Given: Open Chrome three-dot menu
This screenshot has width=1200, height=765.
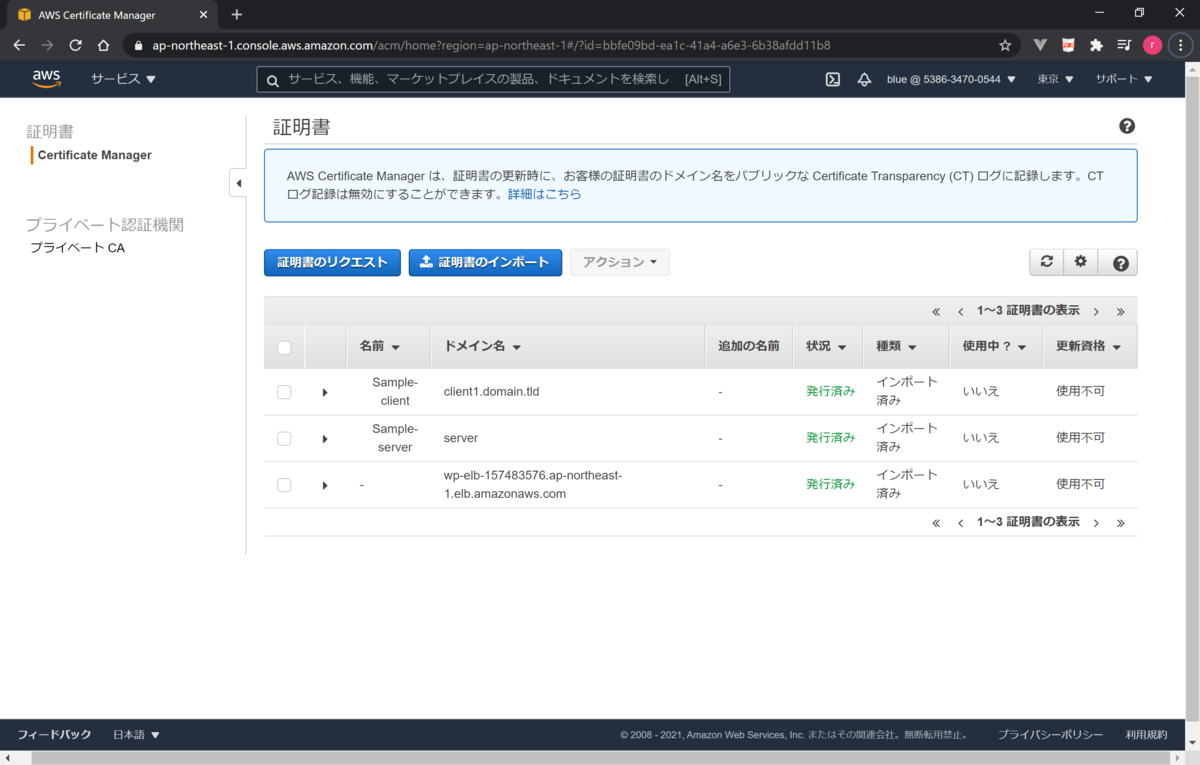Looking at the screenshot, I should pos(1181,45).
